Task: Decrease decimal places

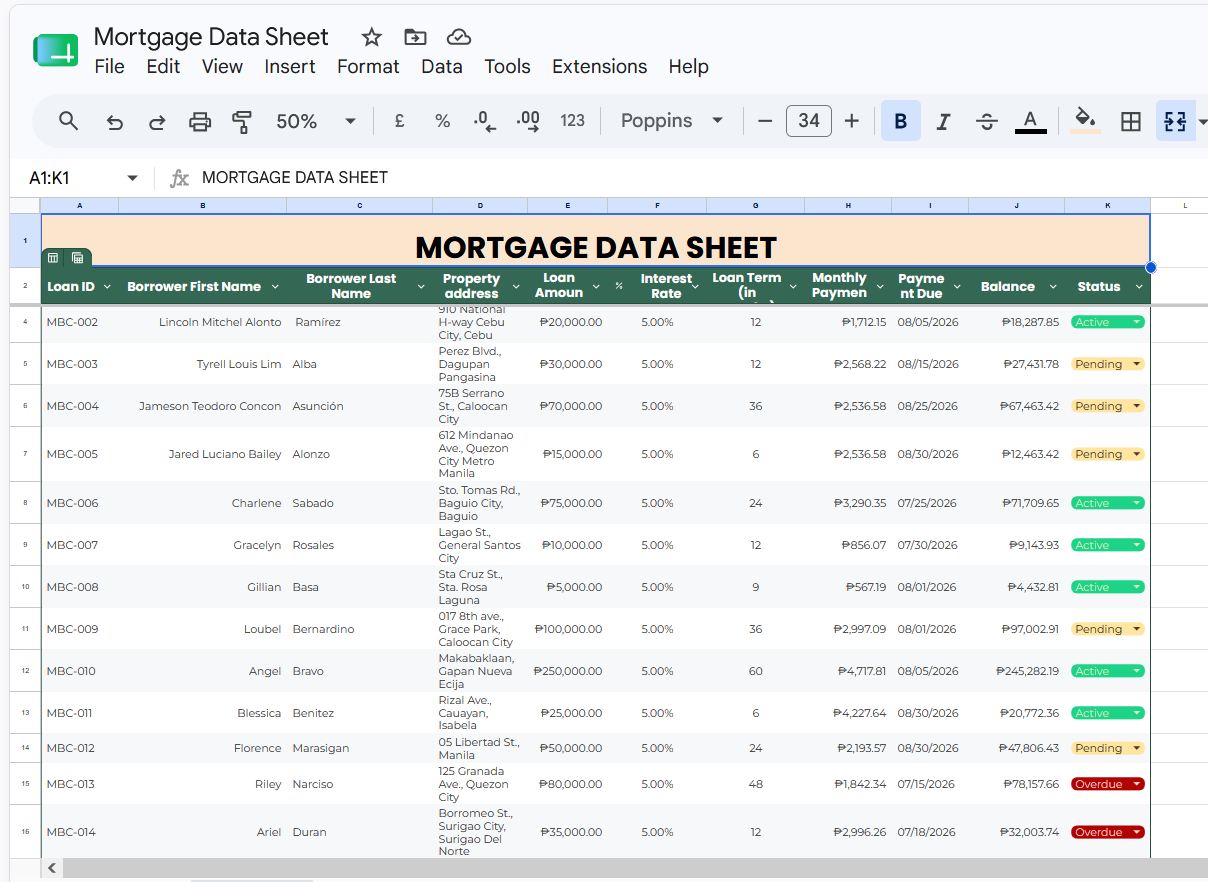Action: [x=485, y=121]
